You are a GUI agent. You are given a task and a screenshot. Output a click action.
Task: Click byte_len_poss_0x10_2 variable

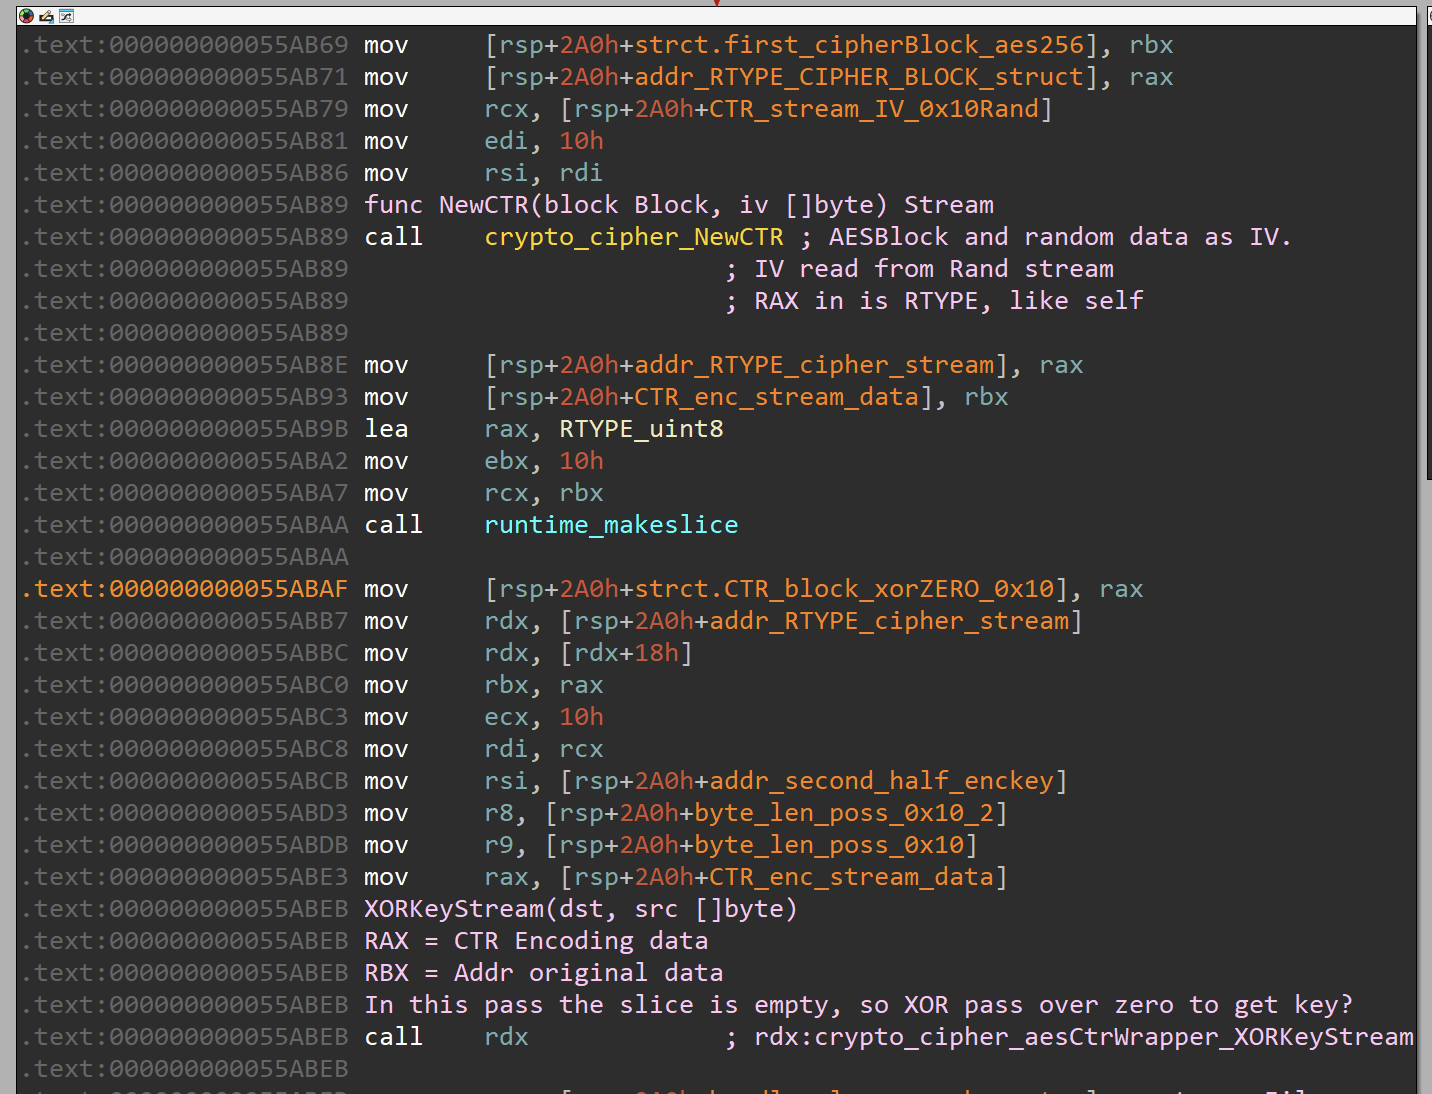(x=844, y=813)
